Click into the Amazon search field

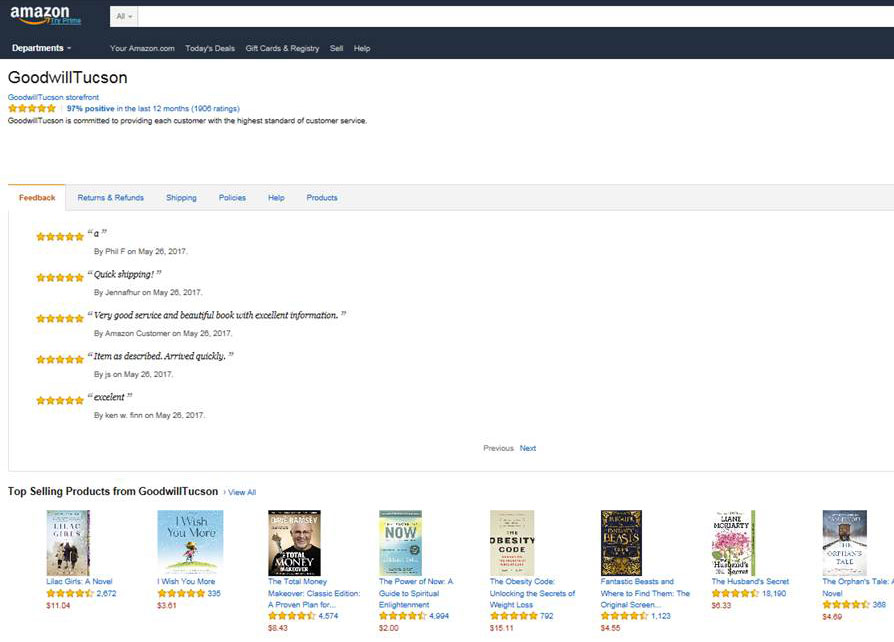tap(515, 17)
